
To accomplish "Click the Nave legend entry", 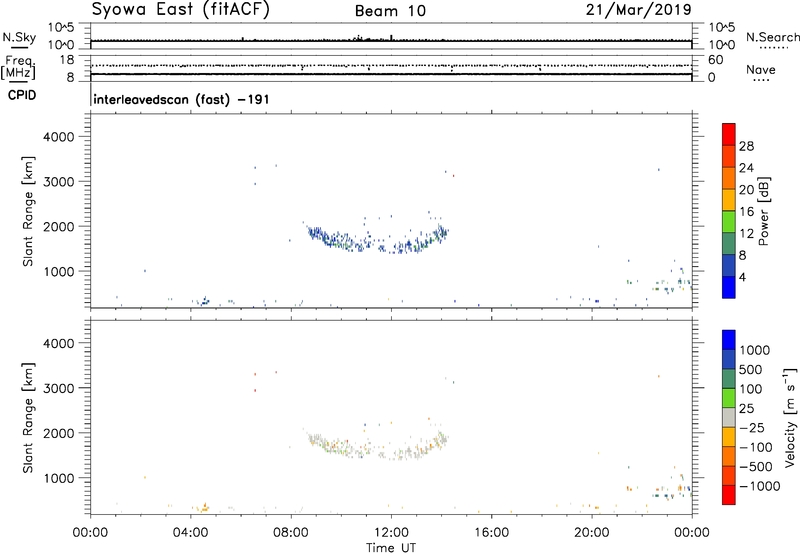I will (x=760, y=70).
